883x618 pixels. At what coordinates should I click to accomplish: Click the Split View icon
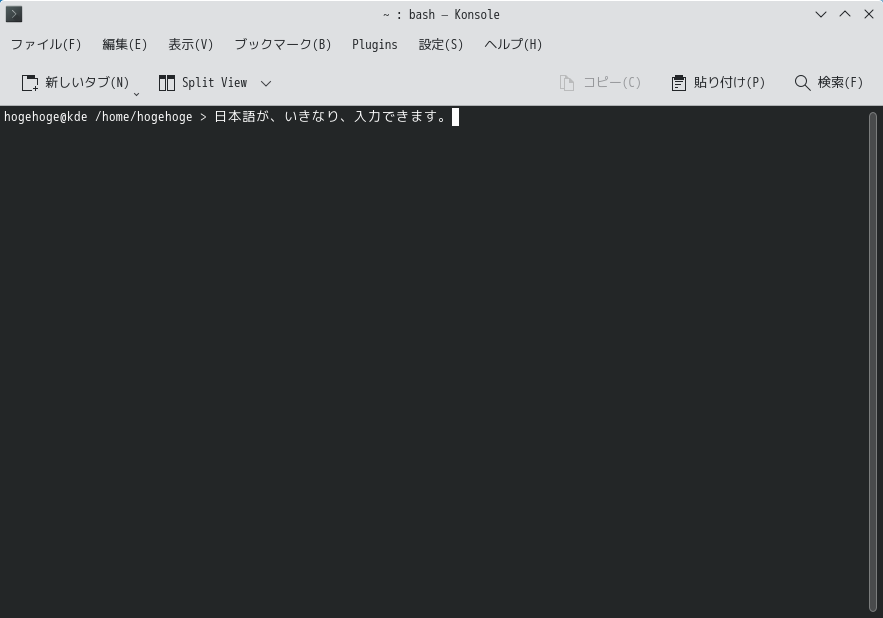[167, 83]
